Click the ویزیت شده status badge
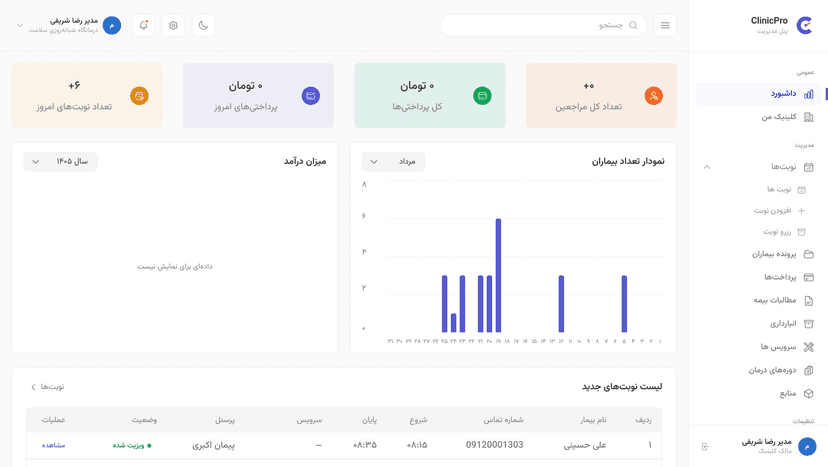 click(x=132, y=445)
